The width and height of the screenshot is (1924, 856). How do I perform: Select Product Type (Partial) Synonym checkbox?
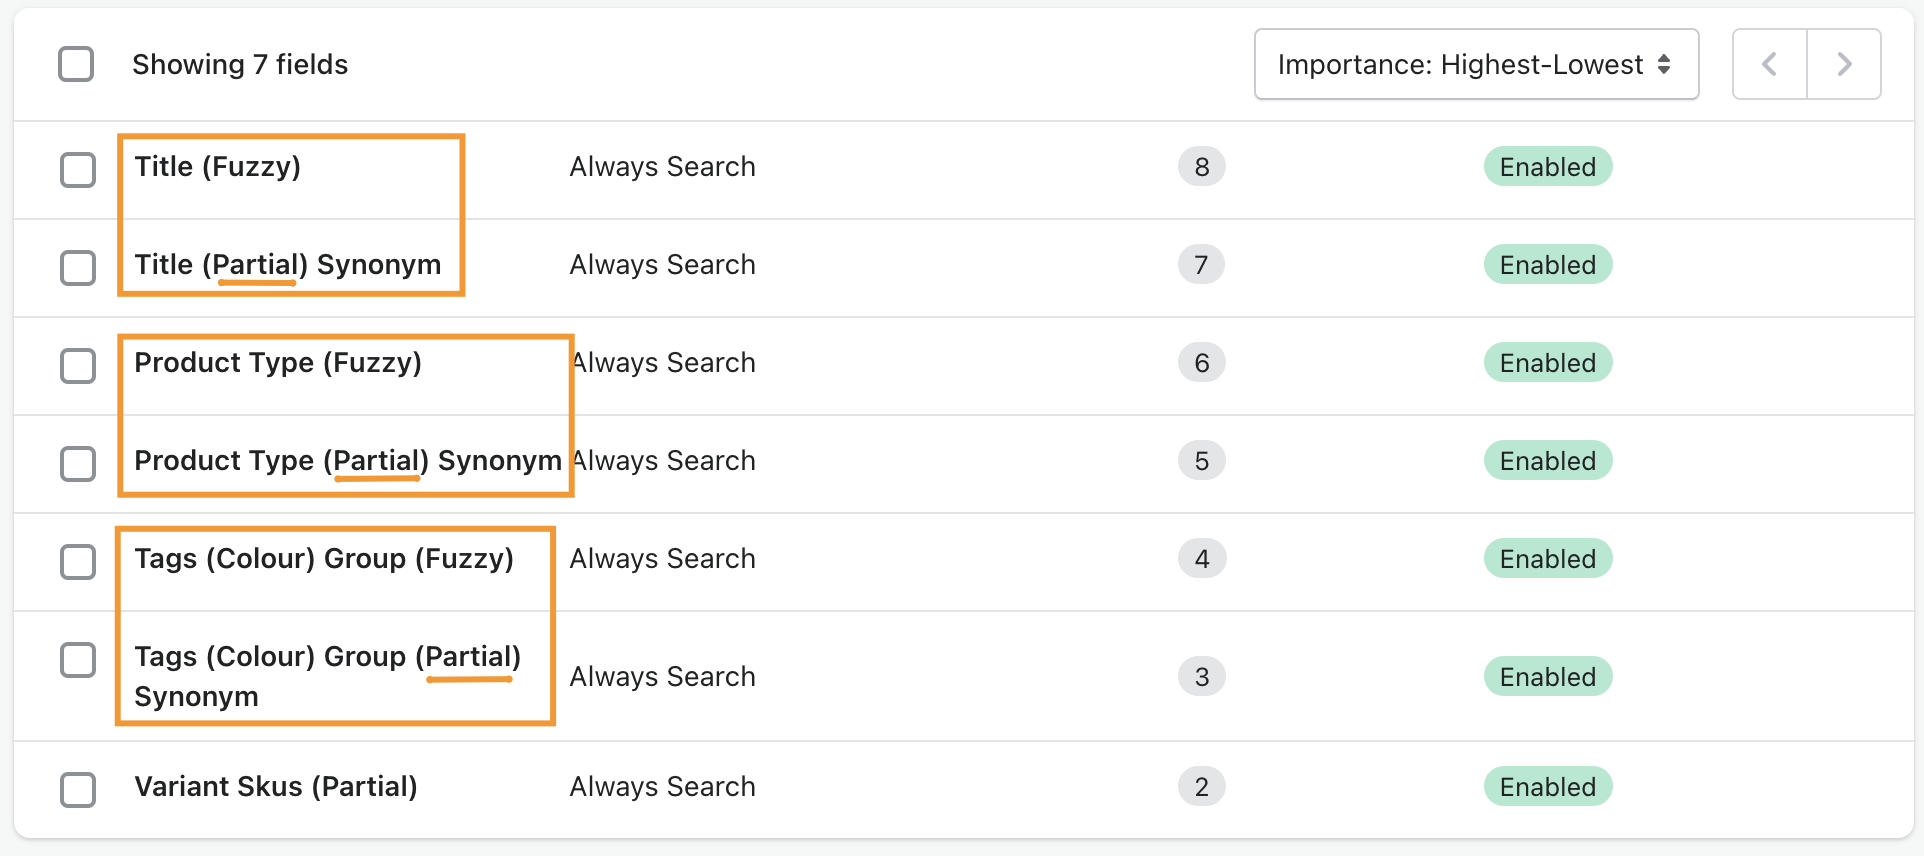pyautogui.click(x=78, y=464)
